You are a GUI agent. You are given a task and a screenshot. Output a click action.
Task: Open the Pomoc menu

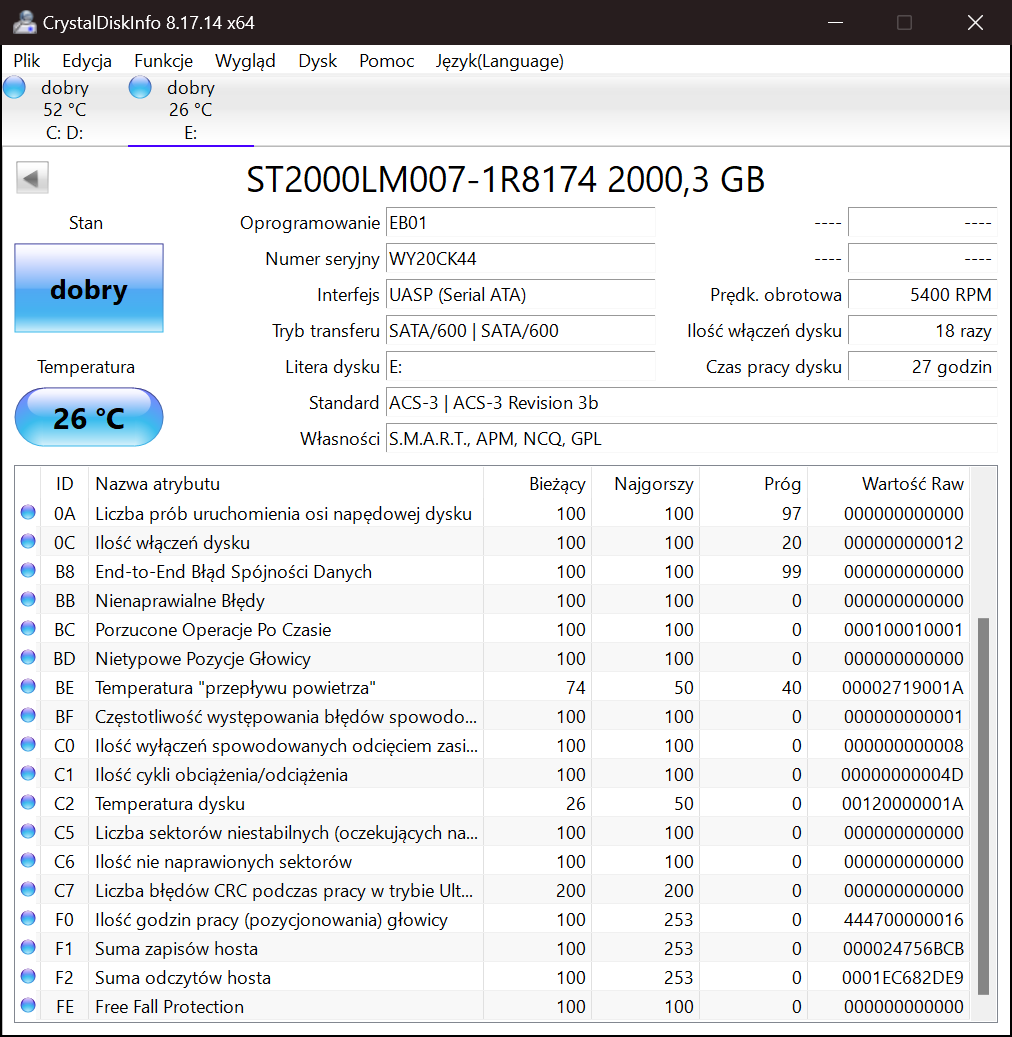coord(386,61)
